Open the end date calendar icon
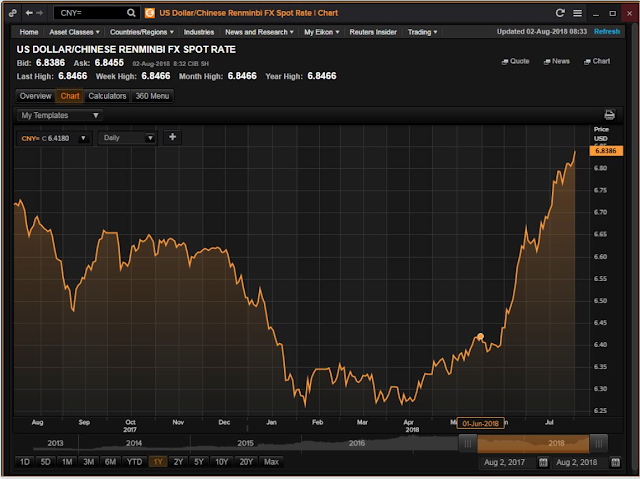Image resolution: width=640 pixels, height=479 pixels. pos(616,462)
